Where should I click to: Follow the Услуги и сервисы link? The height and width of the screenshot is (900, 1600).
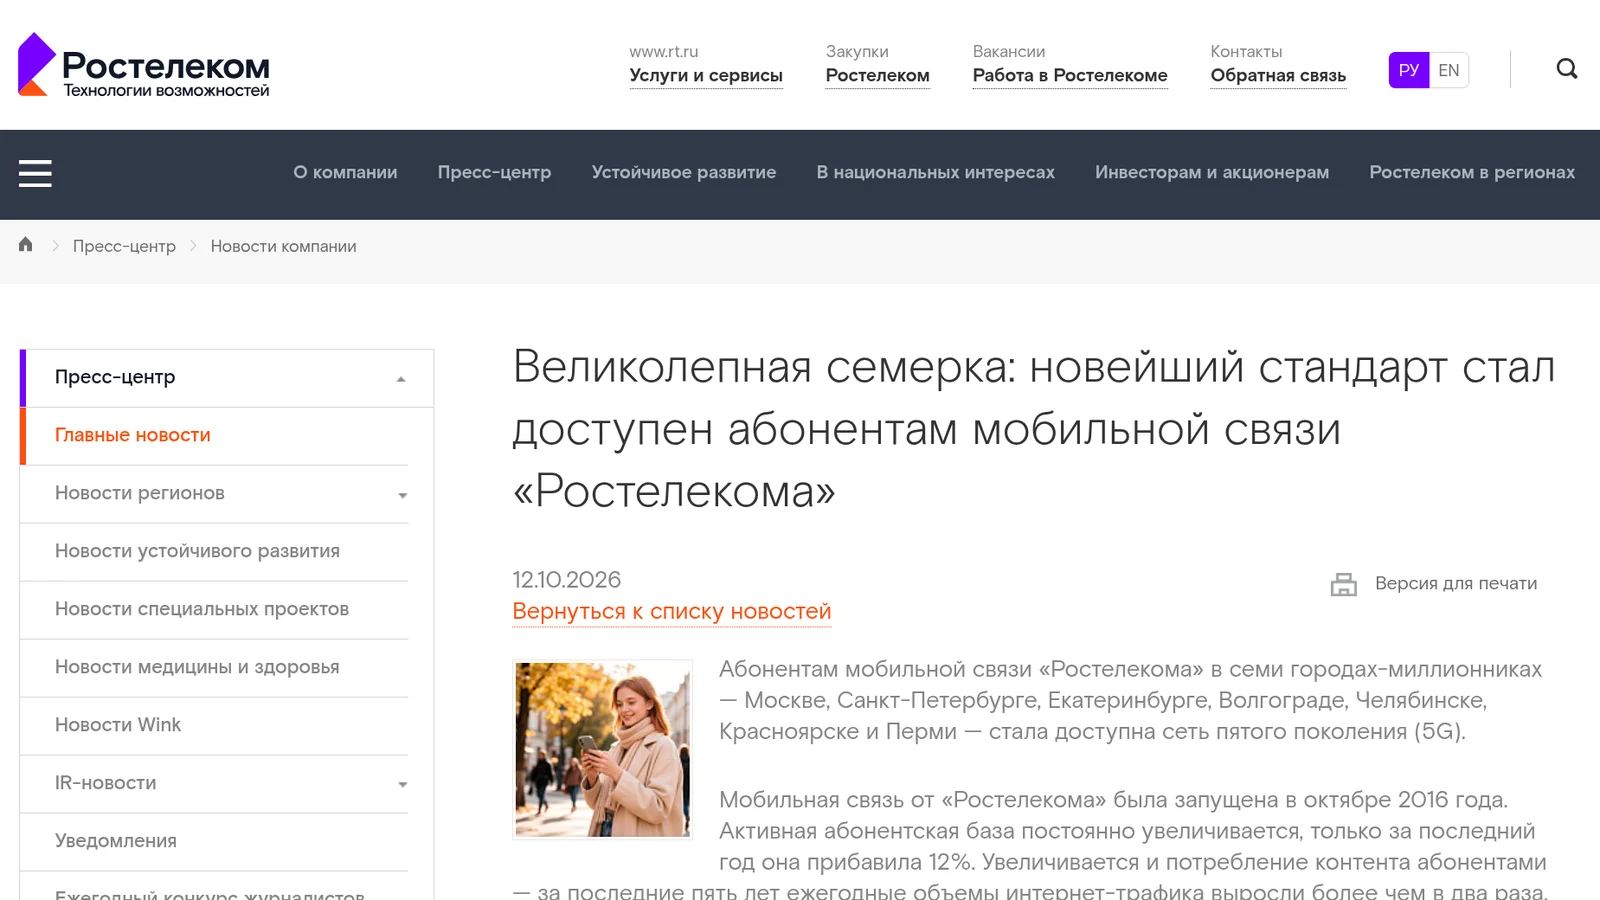point(706,75)
